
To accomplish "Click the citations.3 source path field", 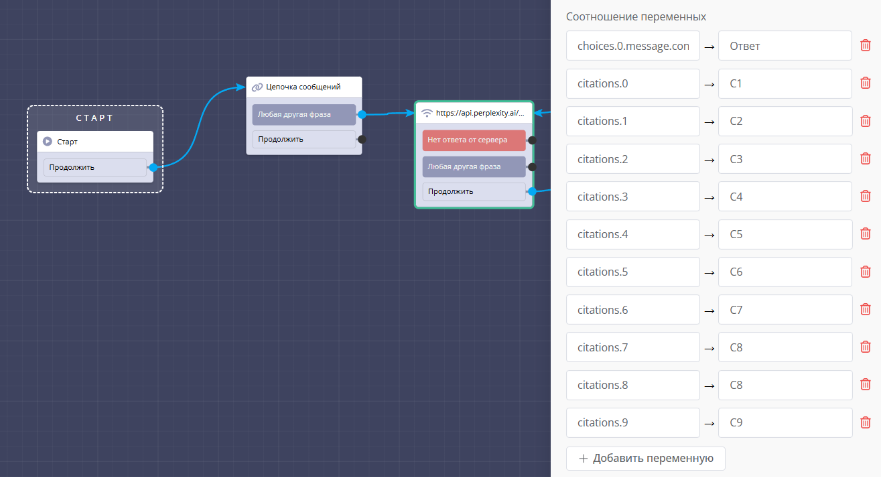I will 632,197.
